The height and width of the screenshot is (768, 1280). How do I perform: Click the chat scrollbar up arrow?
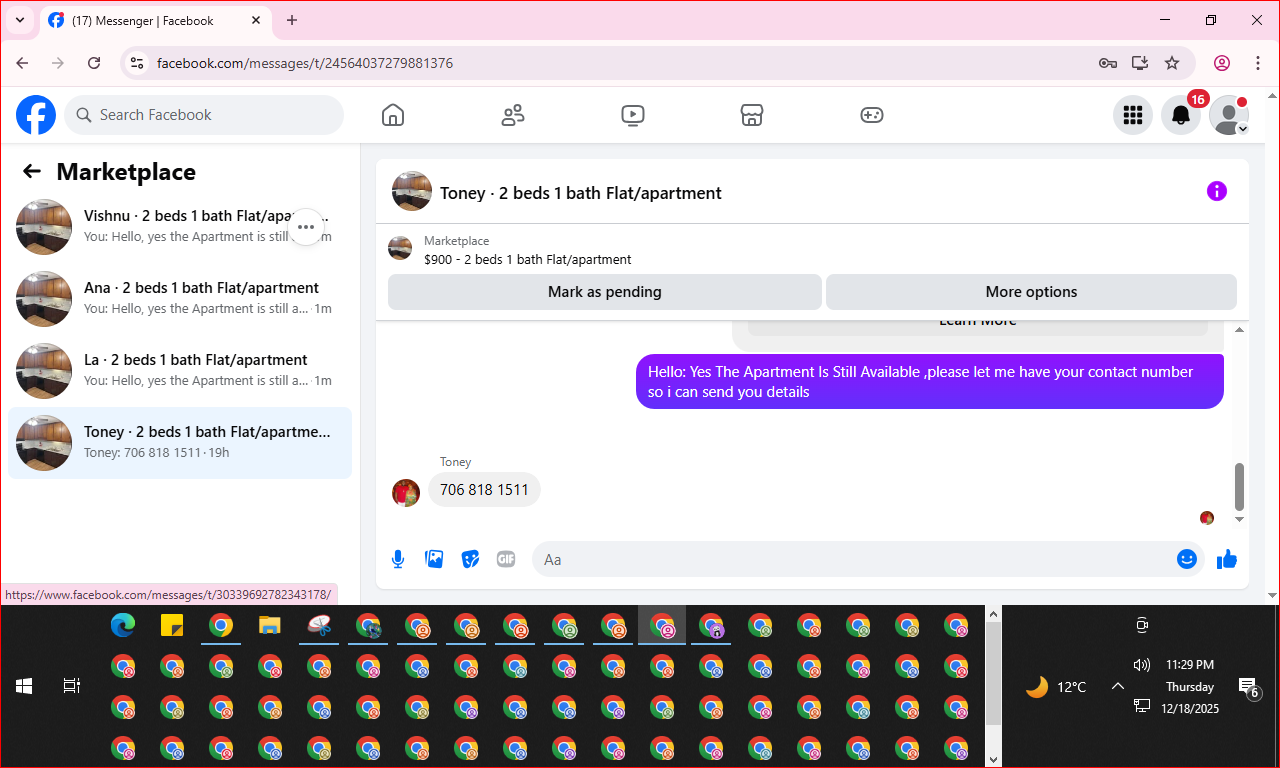[x=1240, y=329]
